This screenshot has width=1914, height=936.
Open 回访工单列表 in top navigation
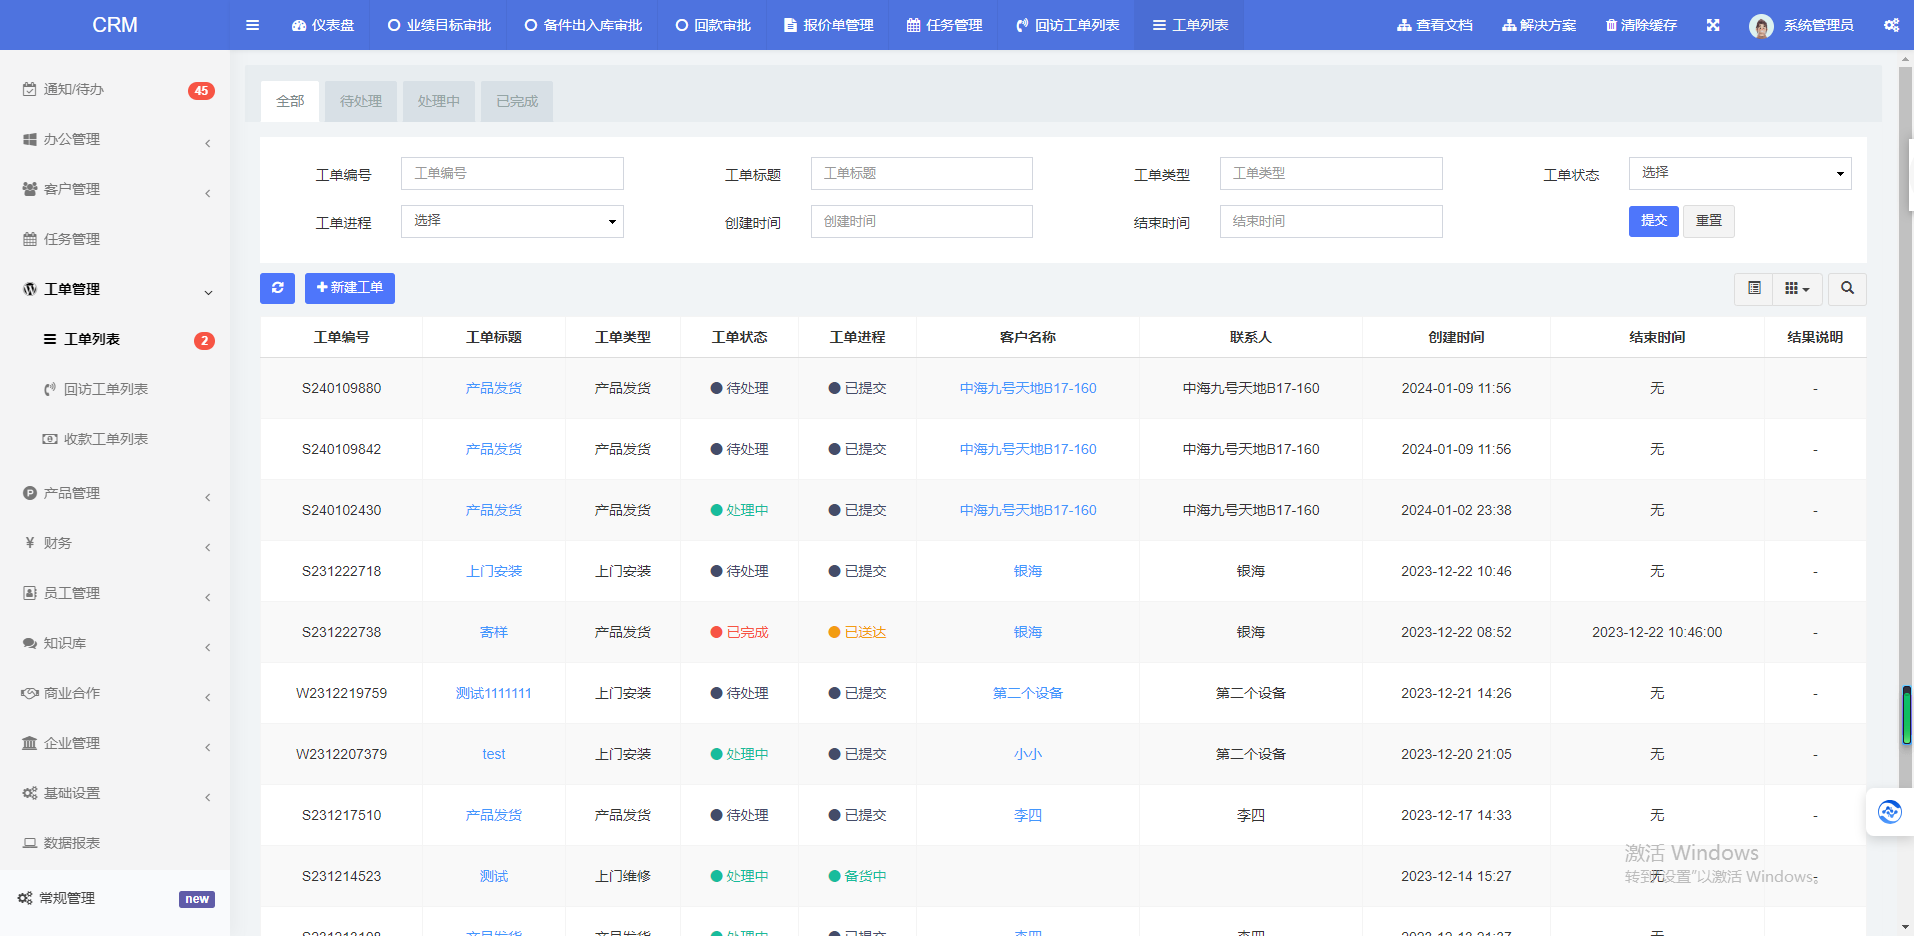(x=1067, y=25)
